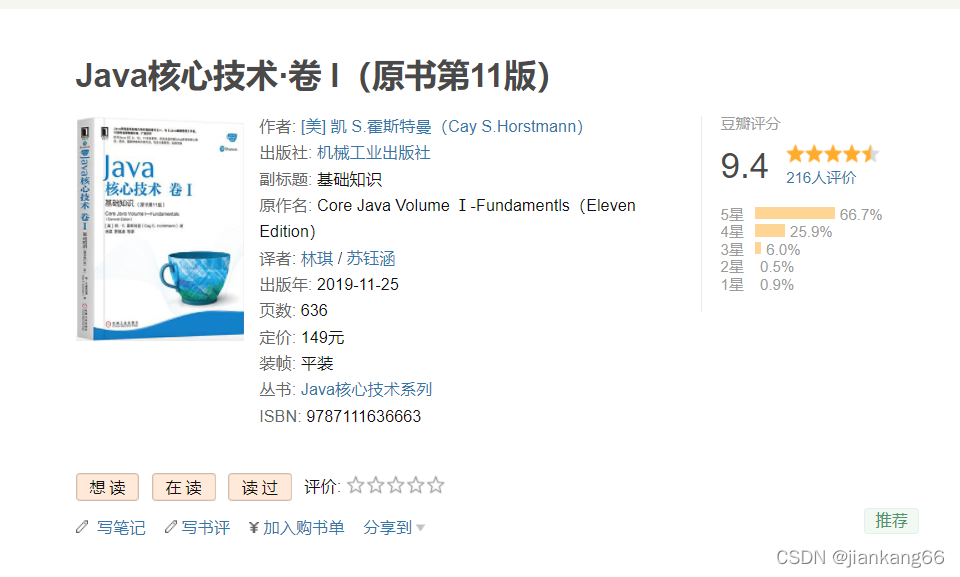Mark the book as 读过
Viewport: 960px width, 577px height.
click(260, 487)
